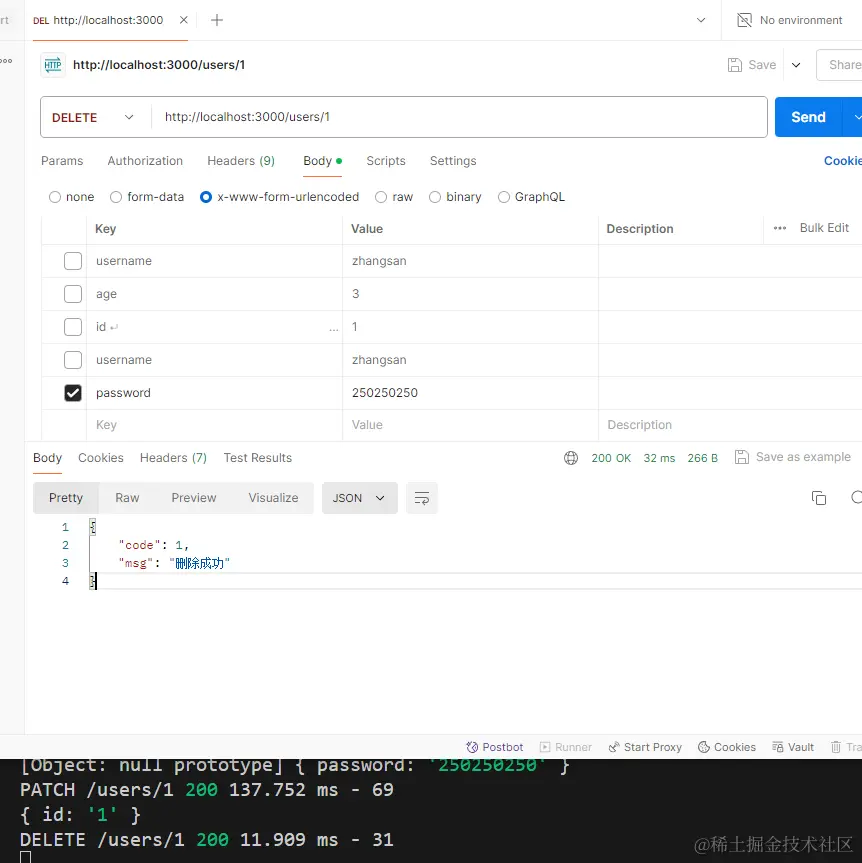Screen dimensions: 862x863
Task: Uncheck the password row checkbox
Action: (73, 393)
